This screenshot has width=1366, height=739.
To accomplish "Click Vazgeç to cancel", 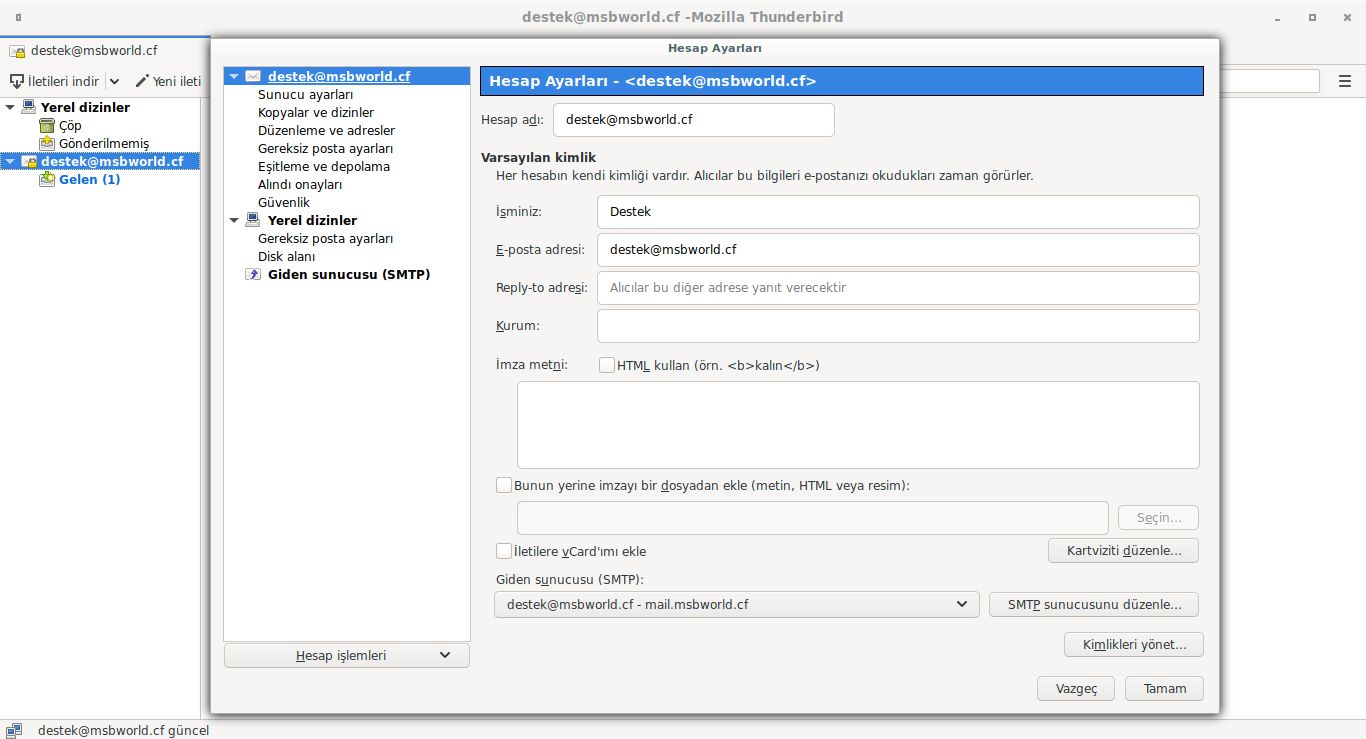I will pyautogui.click(x=1076, y=688).
